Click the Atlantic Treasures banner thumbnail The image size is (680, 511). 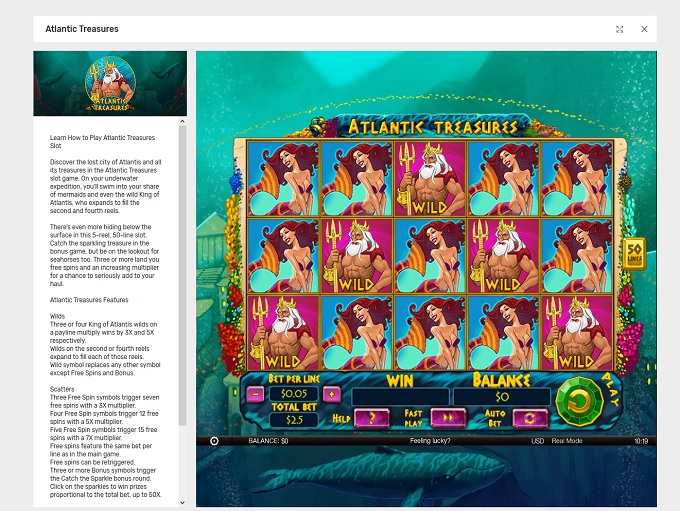click(x=110, y=84)
